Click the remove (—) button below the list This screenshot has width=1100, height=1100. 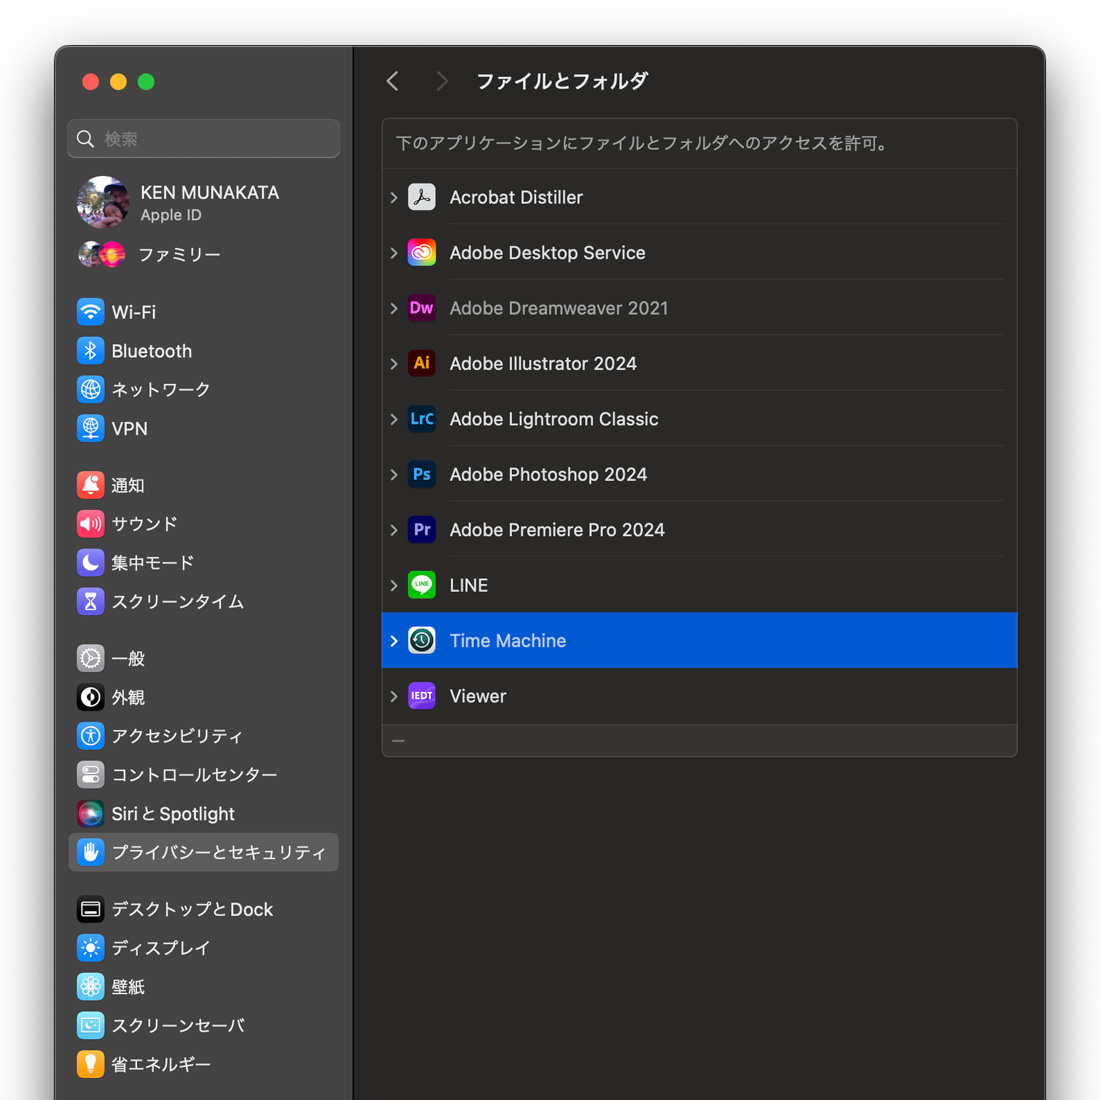tap(397, 740)
